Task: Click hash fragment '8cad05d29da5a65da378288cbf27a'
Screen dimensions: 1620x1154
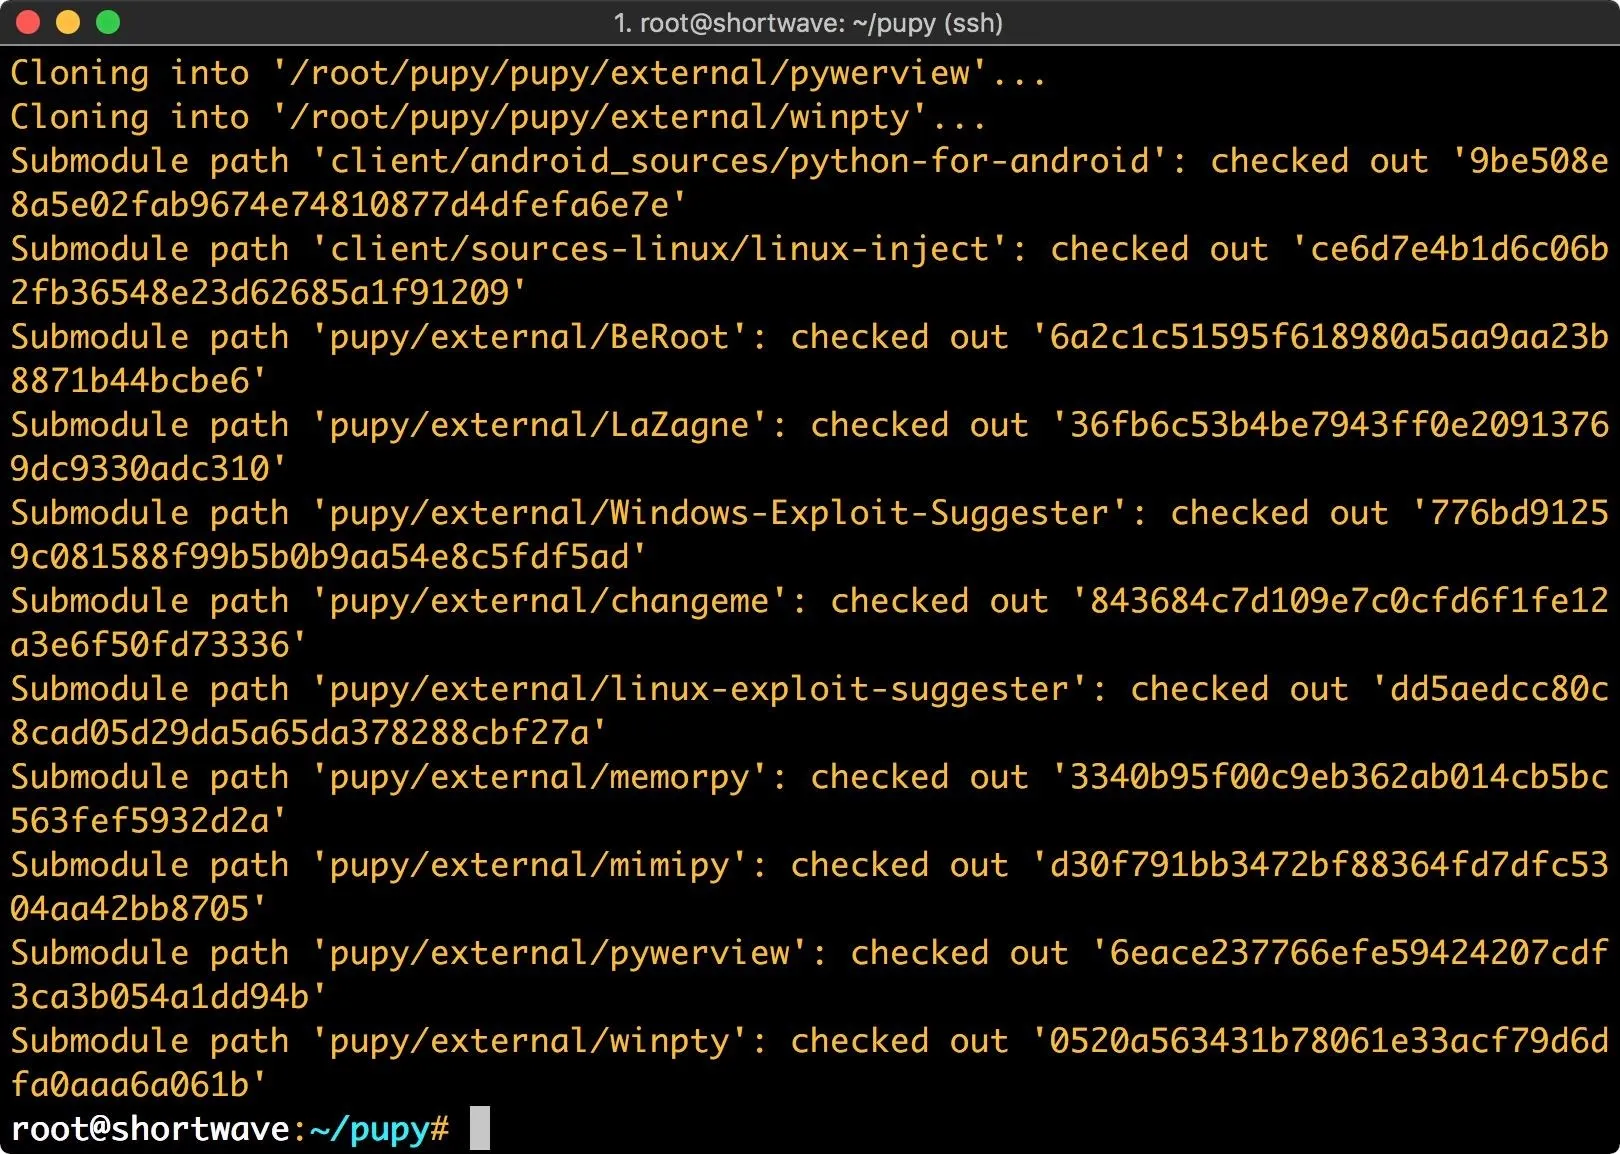Action: click(x=300, y=733)
